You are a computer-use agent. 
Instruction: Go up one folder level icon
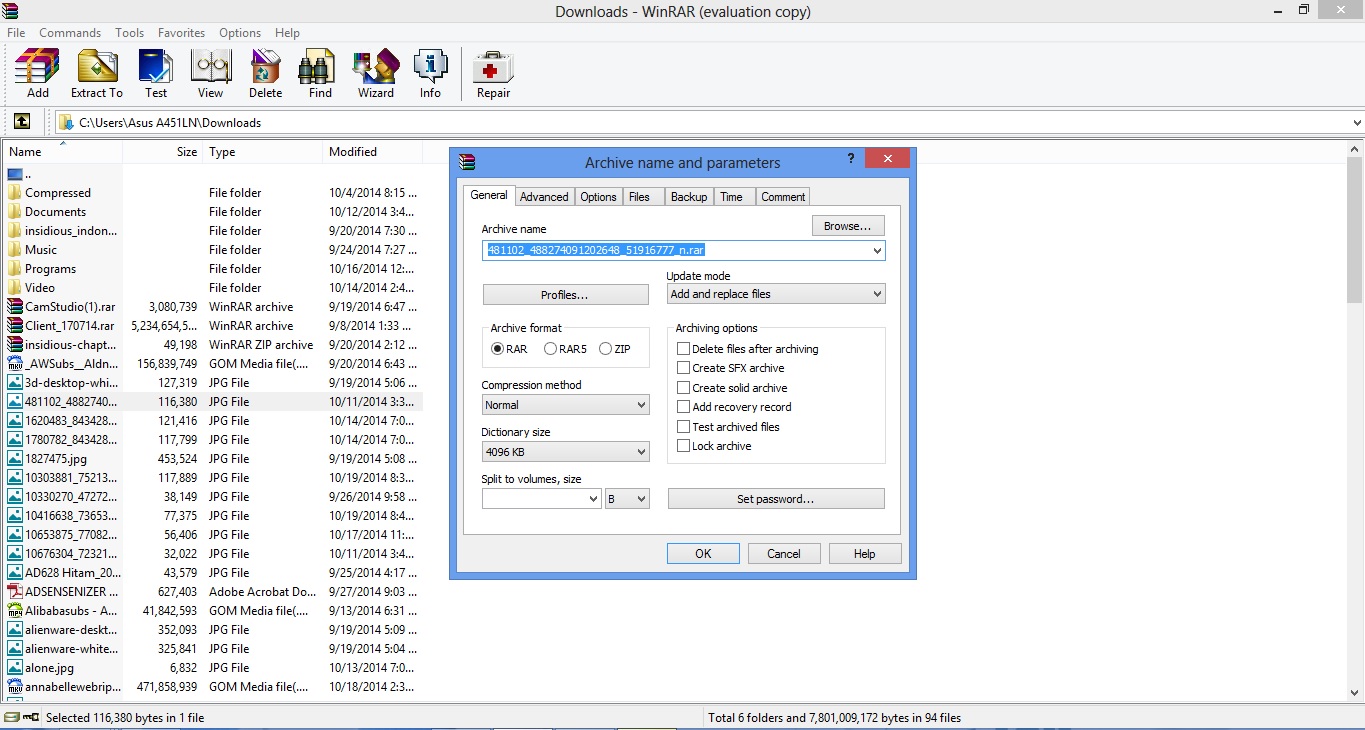pyautogui.click(x=22, y=122)
